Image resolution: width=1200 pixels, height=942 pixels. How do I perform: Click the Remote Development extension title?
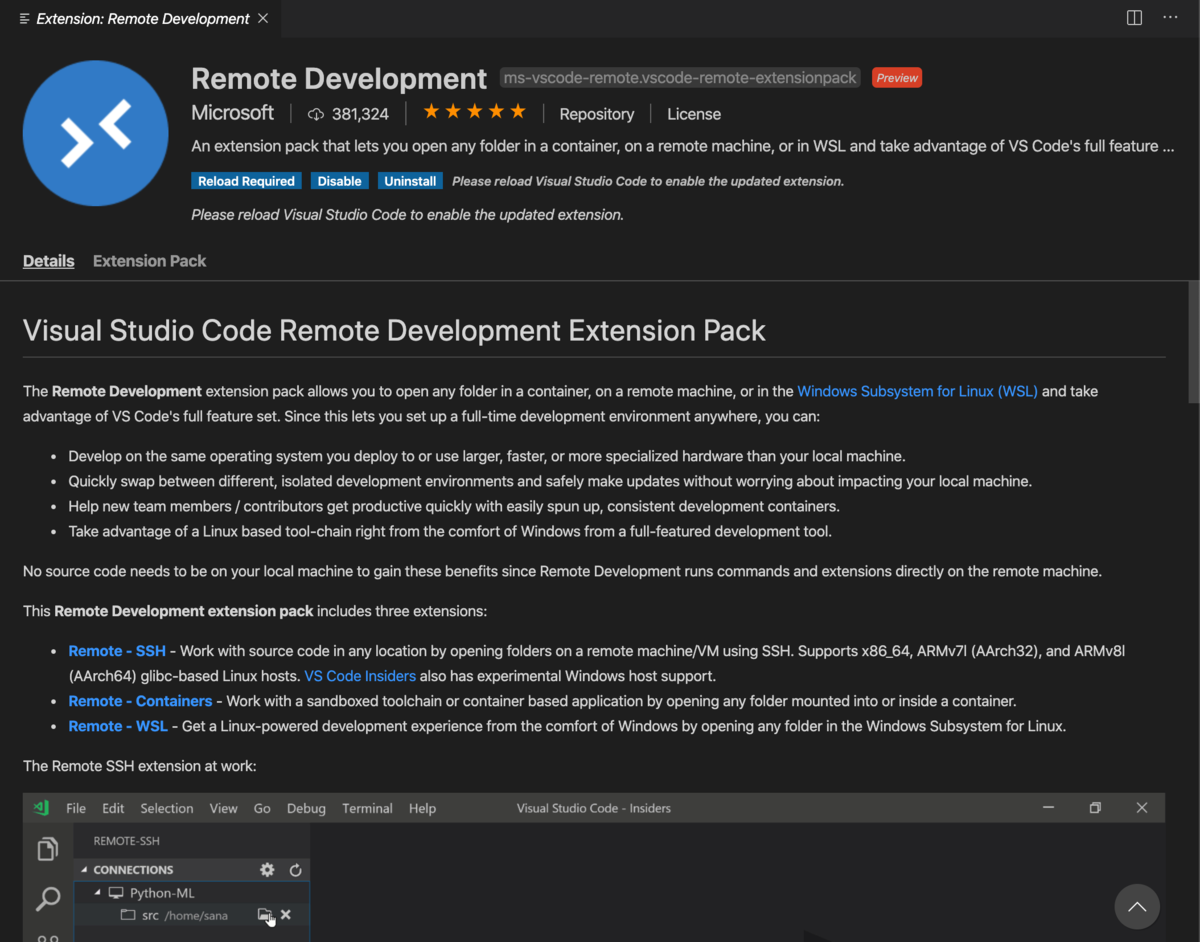(x=339, y=78)
